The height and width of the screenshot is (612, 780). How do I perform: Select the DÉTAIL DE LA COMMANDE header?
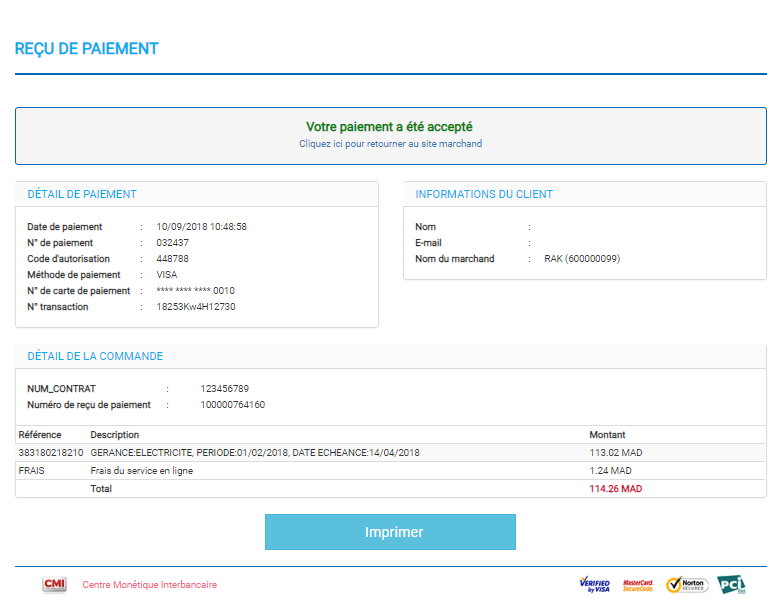95,356
